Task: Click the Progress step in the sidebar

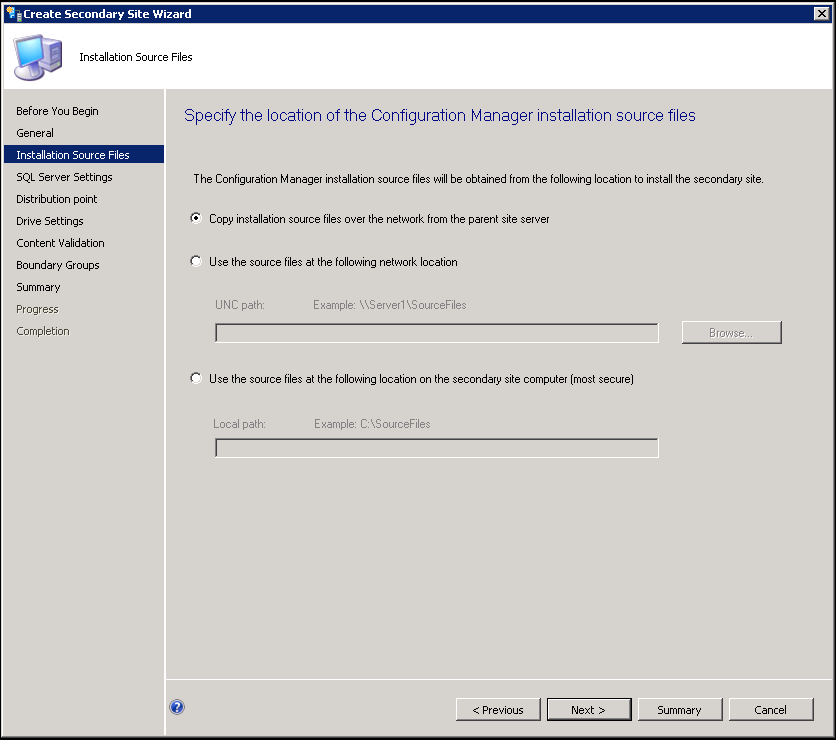Action: click(x=37, y=309)
